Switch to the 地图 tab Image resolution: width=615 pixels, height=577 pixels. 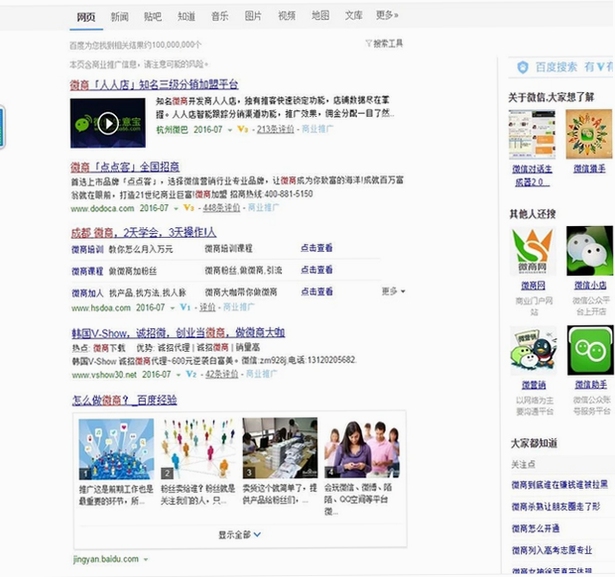coord(320,15)
